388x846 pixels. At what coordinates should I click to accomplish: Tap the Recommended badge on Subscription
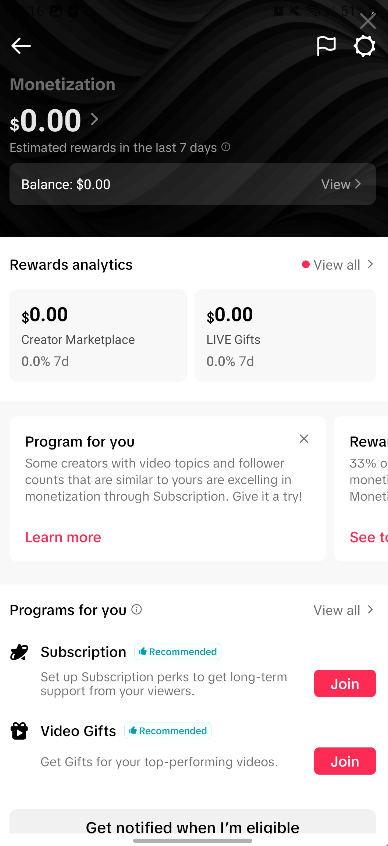click(x=178, y=652)
